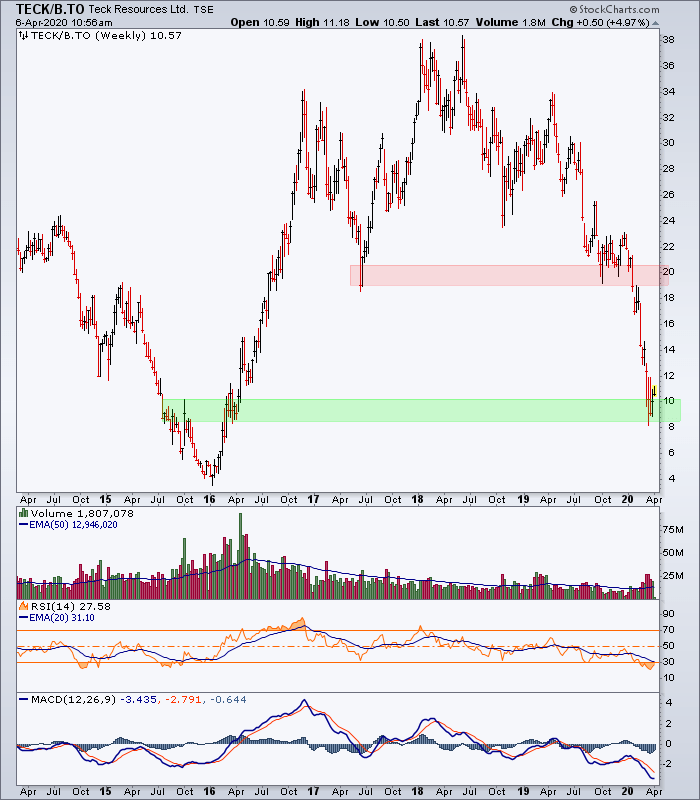Select the red resistance zone near 20
The height and width of the screenshot is (800, 700).
point(509,275)
